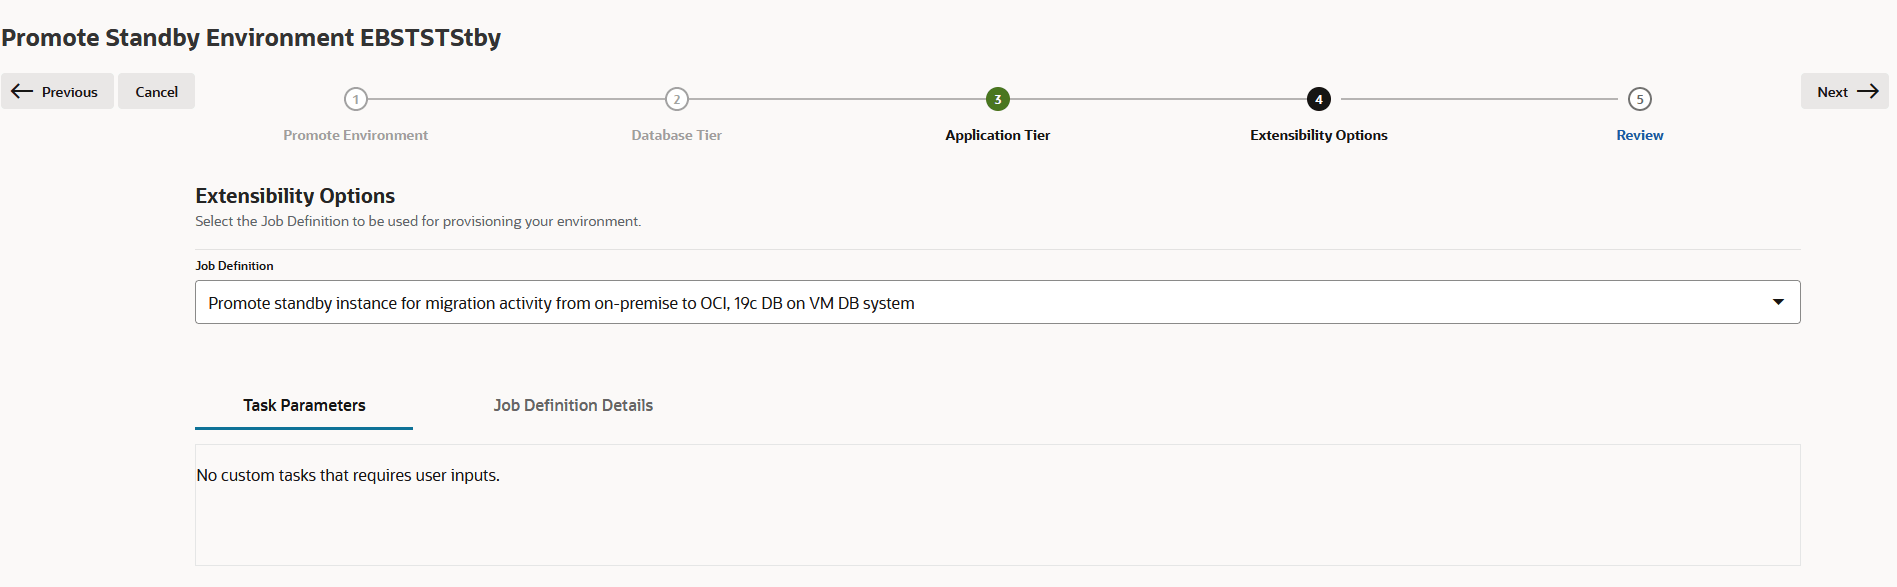
Task: Click the Review step link
Action: (x=1640, y=135)
